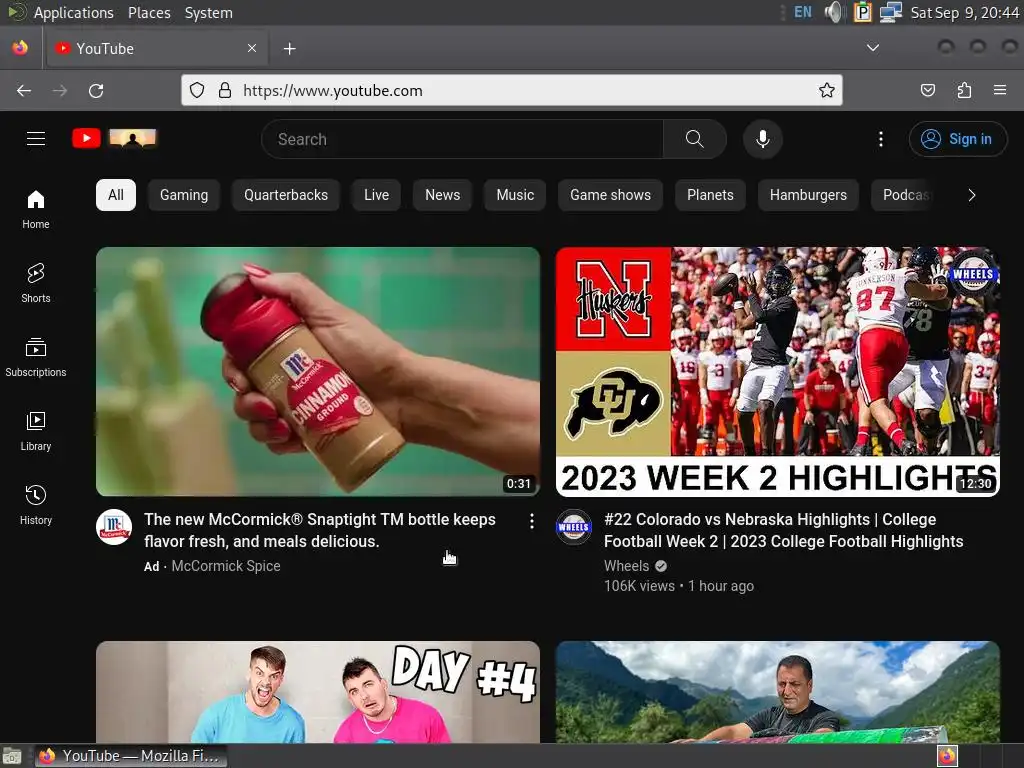Click Wheels channel avatar
Image resolution: width=1024 pixels, height=768 pixels.
pos(574,527)
